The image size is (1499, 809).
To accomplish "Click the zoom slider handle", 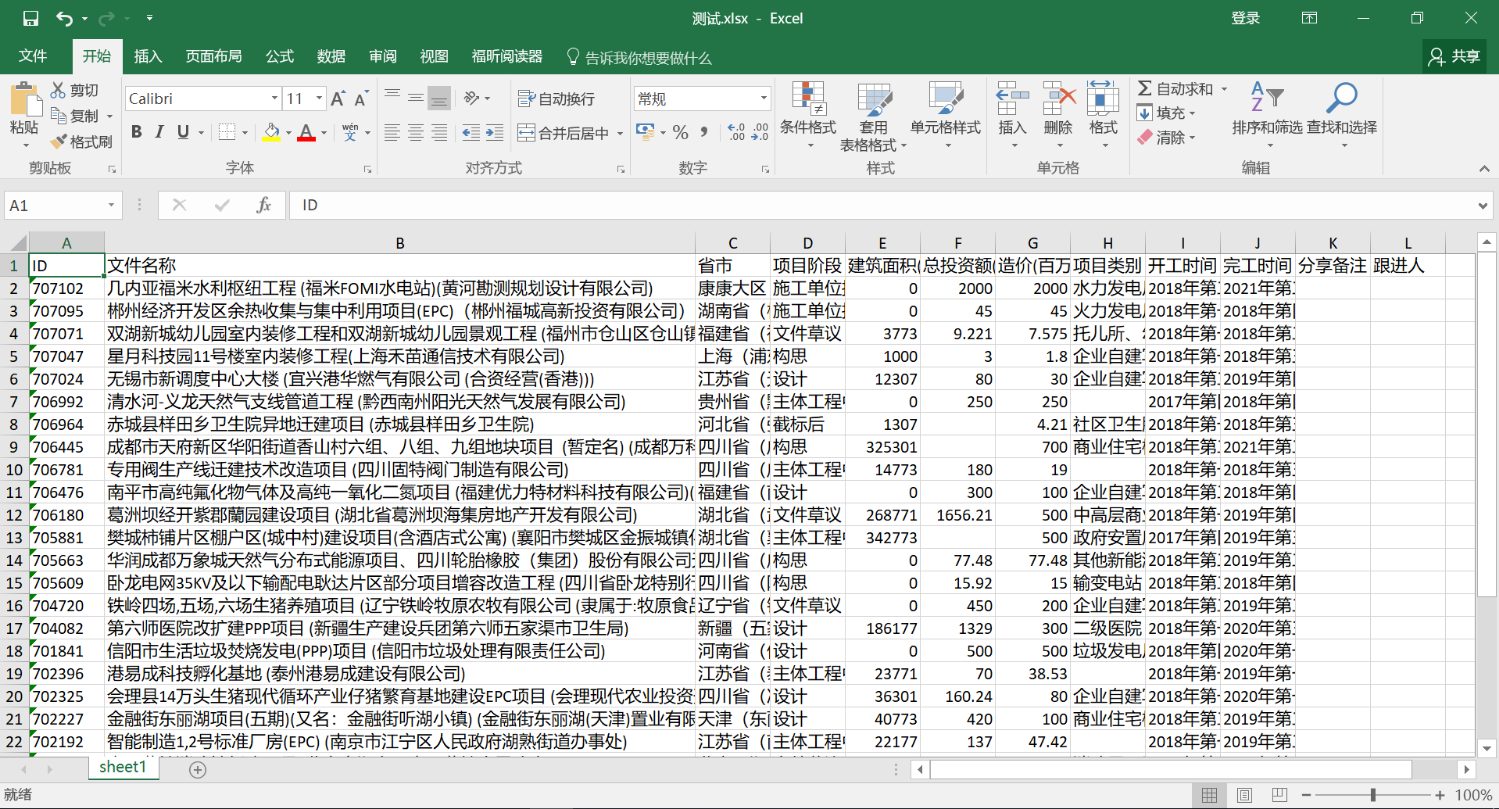I will (x=1374, y=795).
